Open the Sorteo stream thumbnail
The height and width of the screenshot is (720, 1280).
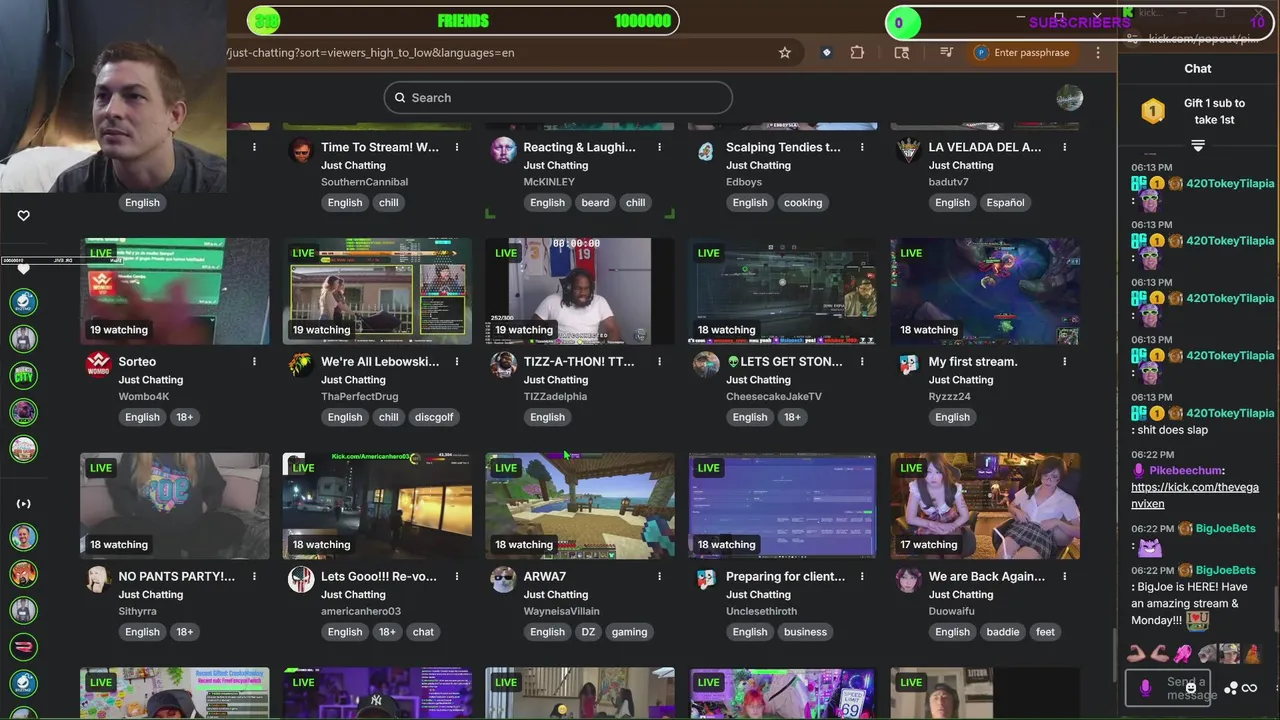click(x=175, y=291)
